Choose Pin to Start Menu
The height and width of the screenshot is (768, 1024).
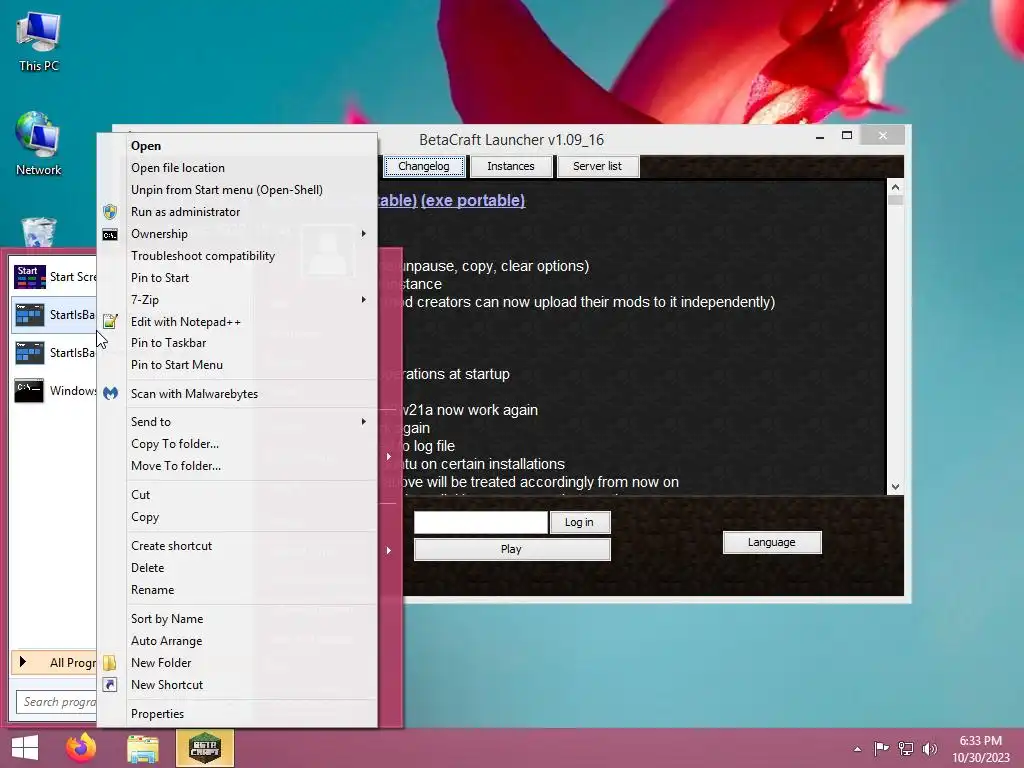(x=238, y=365)
